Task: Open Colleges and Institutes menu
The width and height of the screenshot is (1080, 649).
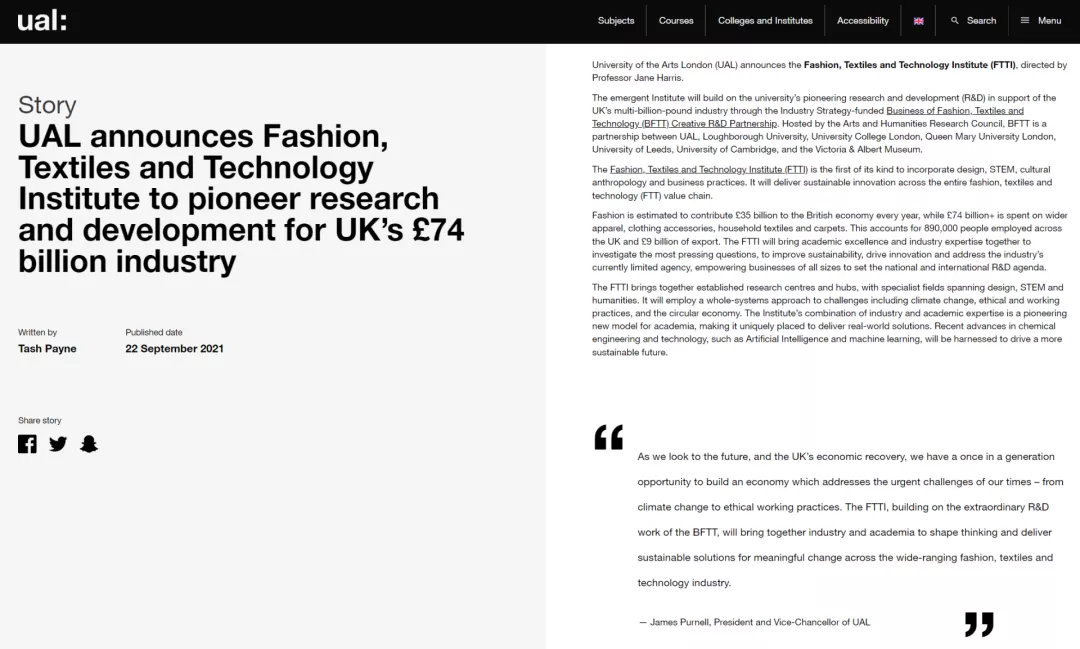Action: (765, 21)
